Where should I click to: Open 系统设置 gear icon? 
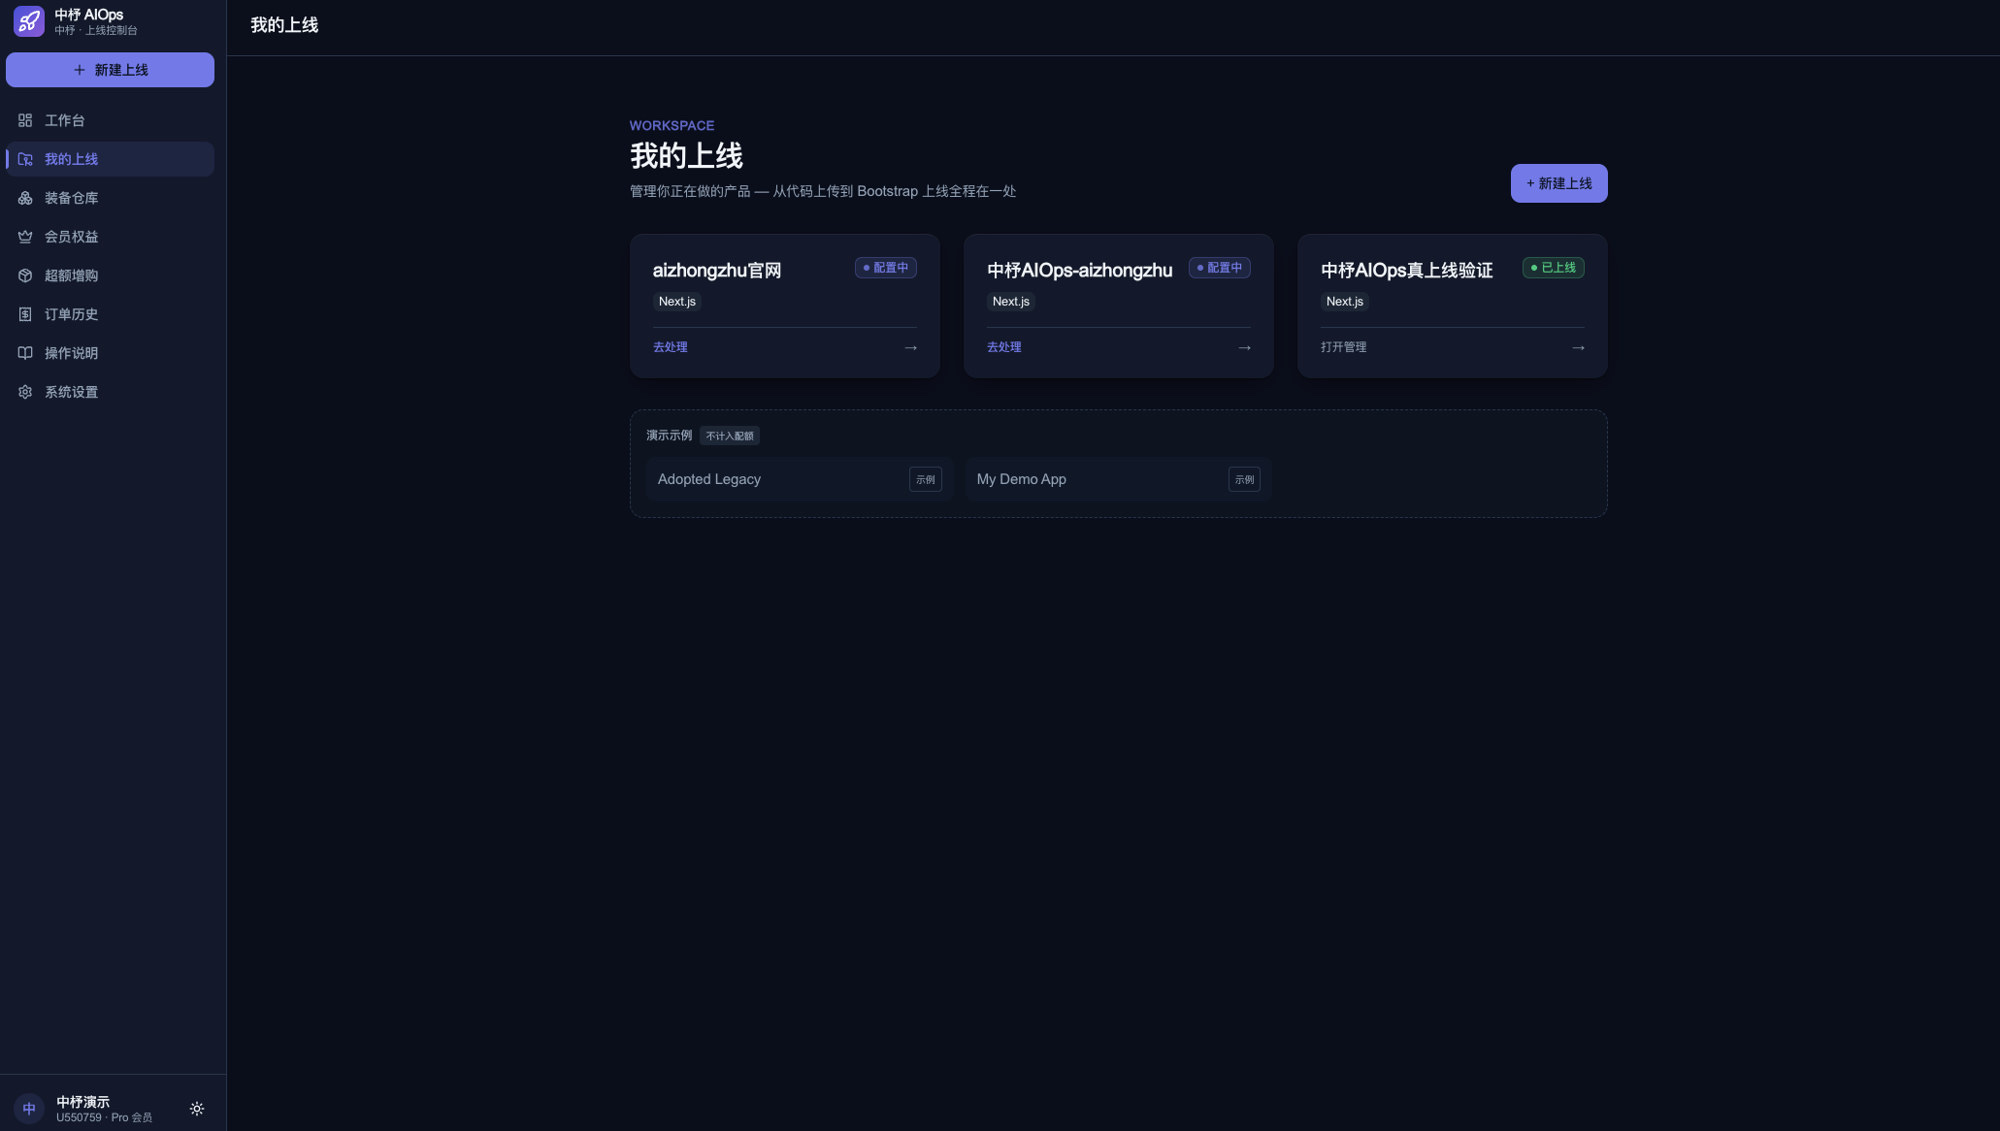pyautogui.click(x=25, y=392)
